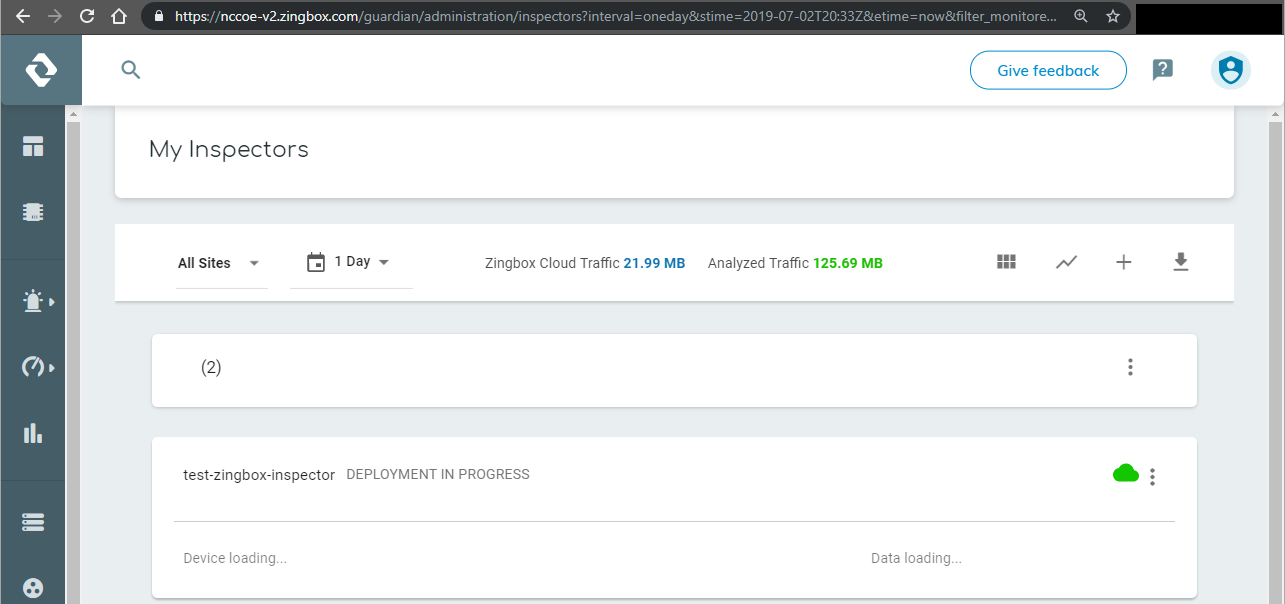Add a new inspector with plus icon
The width and height of the screenshot is (1285, 604).
[1123, 262]
